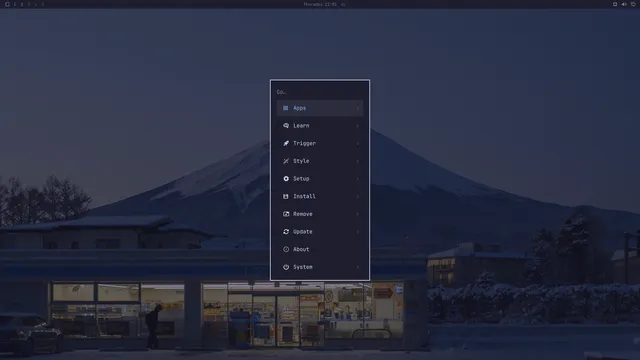Switch to workspace 2 in top bar
Screen dimensions: 640x360
(22, 4)
